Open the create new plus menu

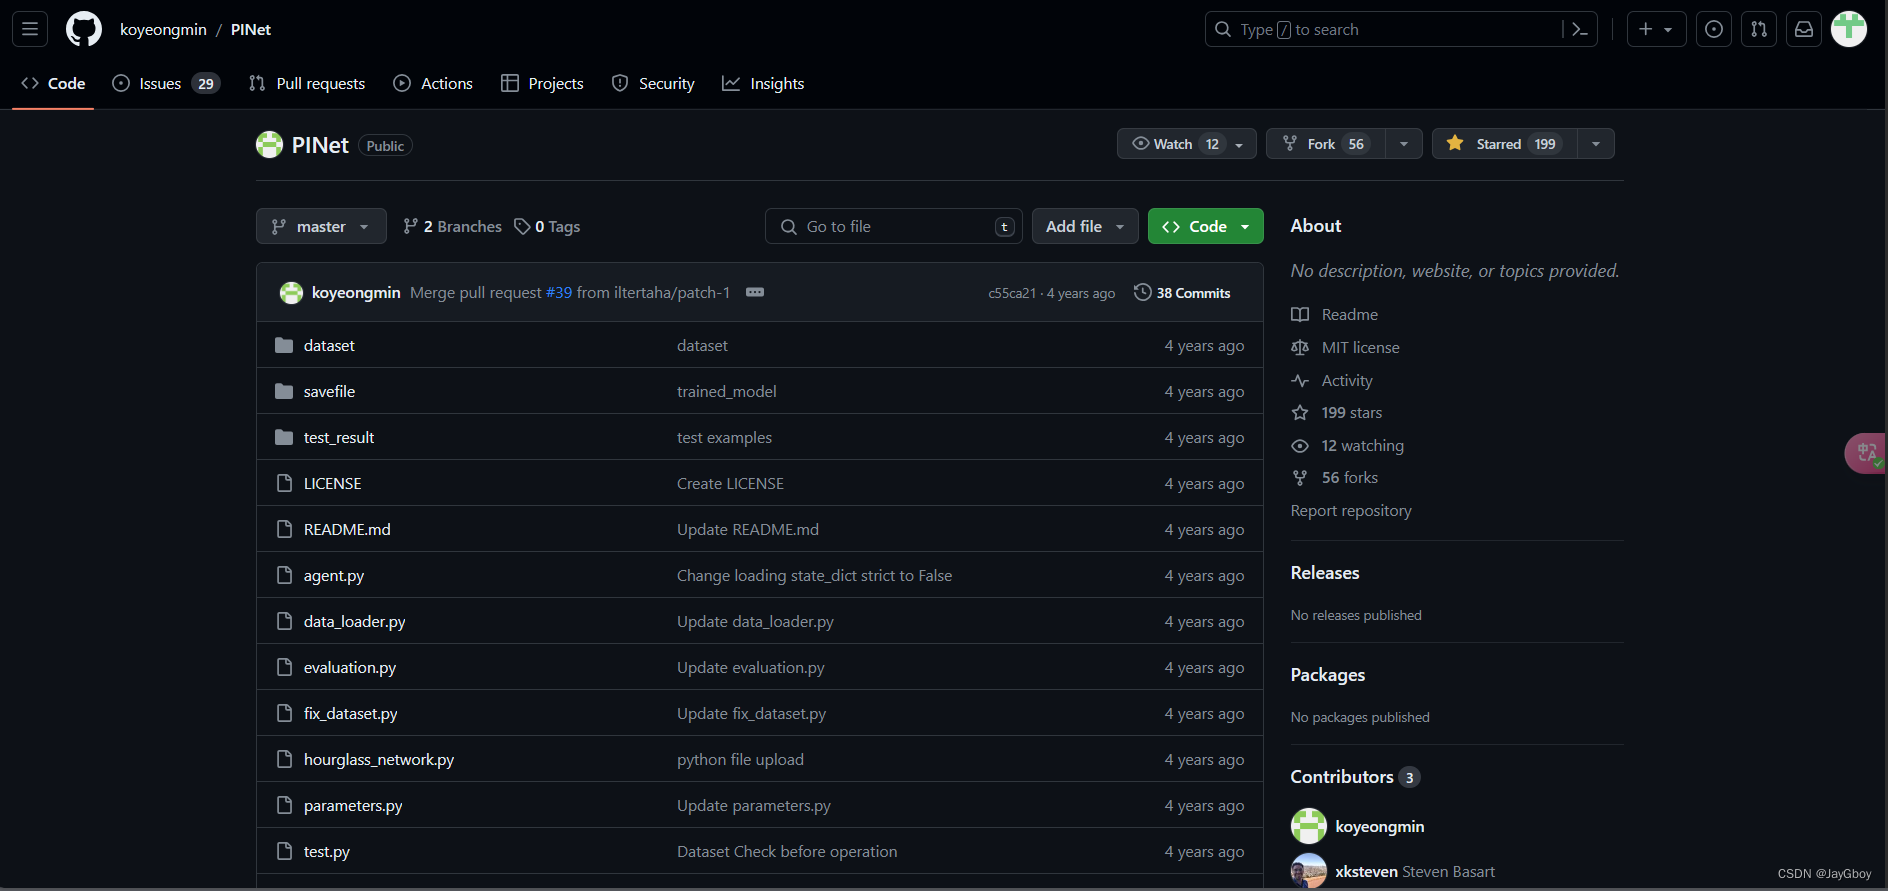click(1656, 29)
